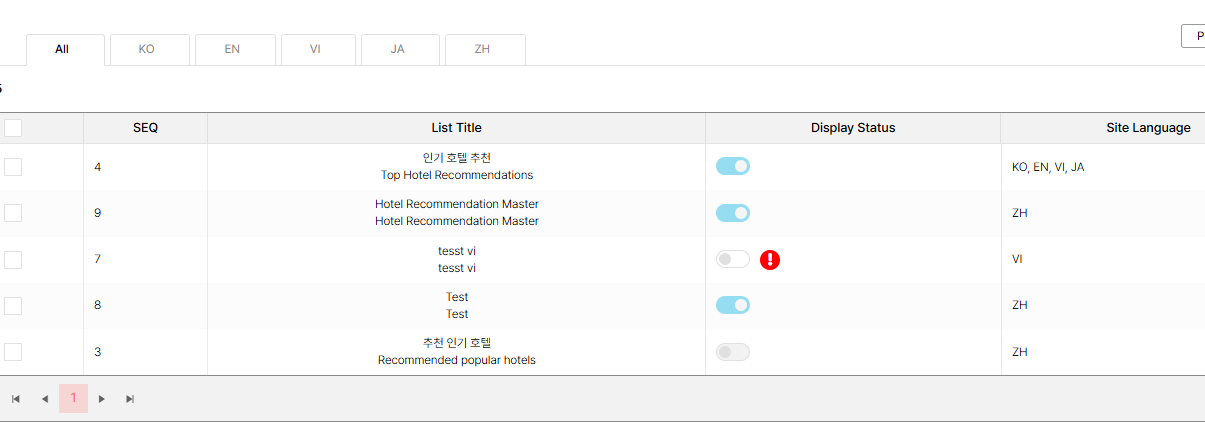
Task: Disable display status for the Test row
Action: tap(733, 305)
